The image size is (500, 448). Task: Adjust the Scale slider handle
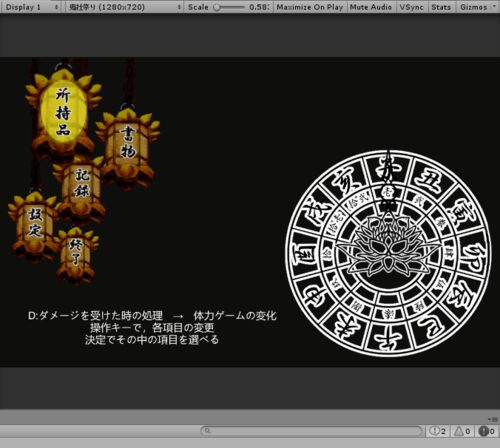[217, 7]
